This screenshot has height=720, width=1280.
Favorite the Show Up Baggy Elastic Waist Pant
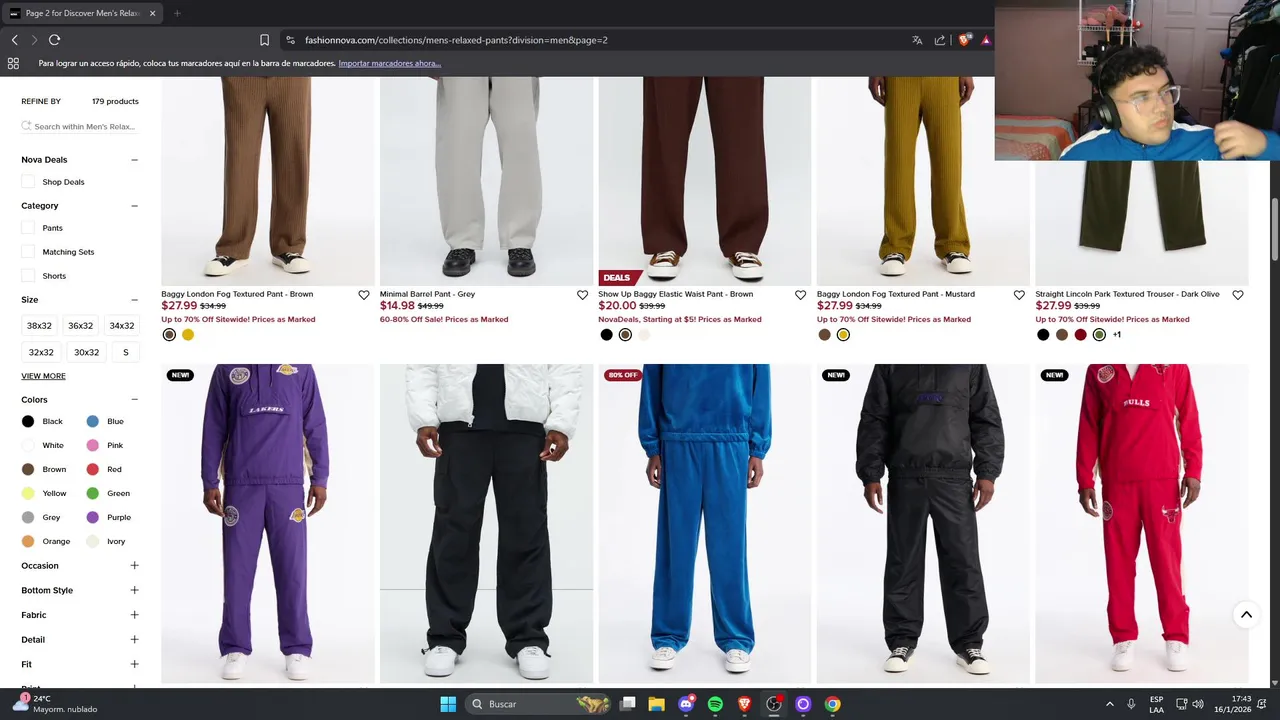pos(800,295)
